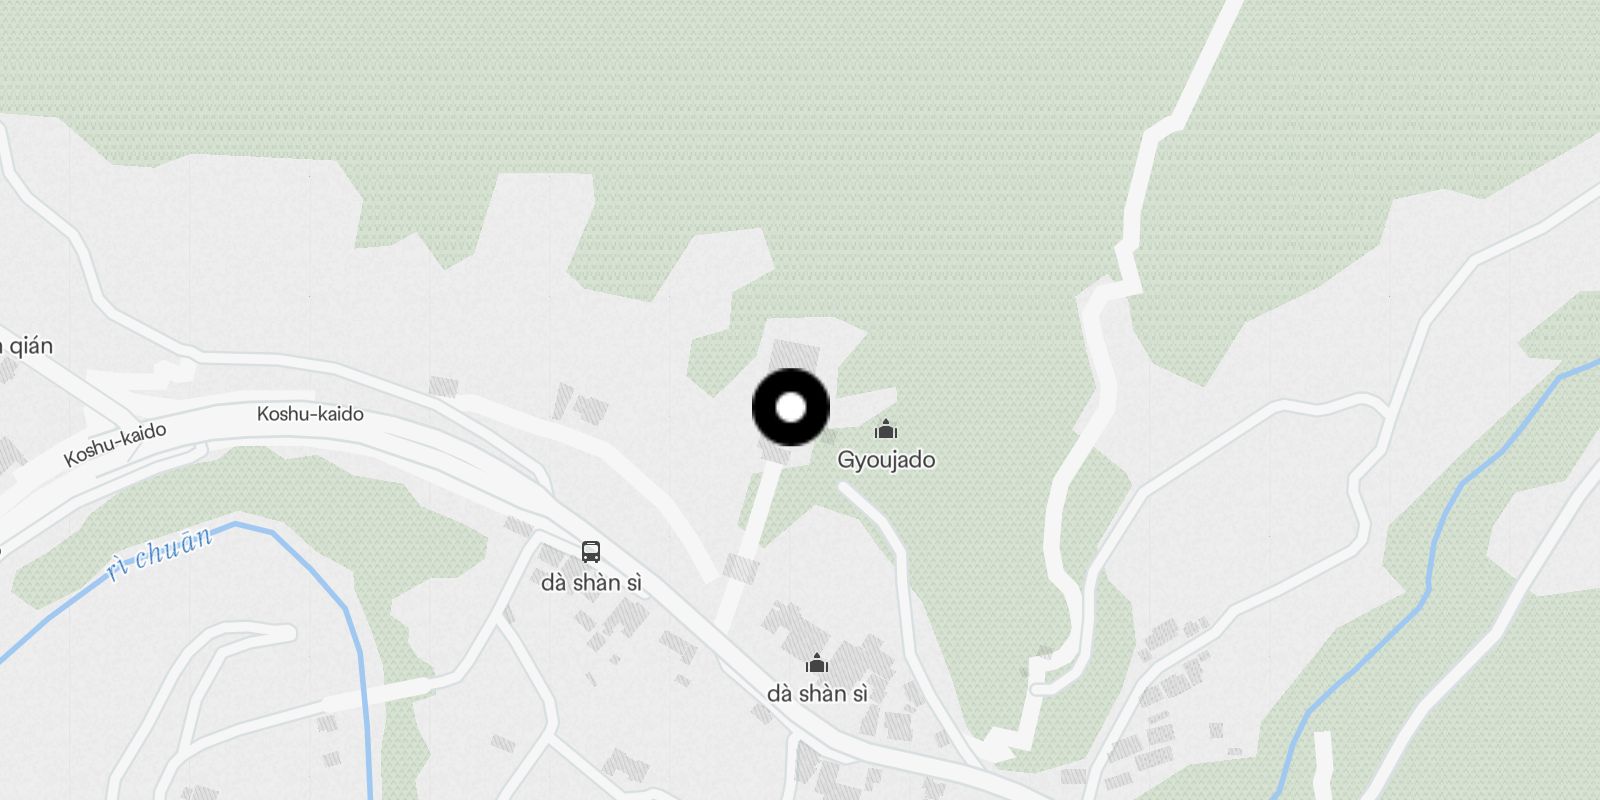
Task: Select the Gyoujado temple icon
Action: click(x=886, y=430)
